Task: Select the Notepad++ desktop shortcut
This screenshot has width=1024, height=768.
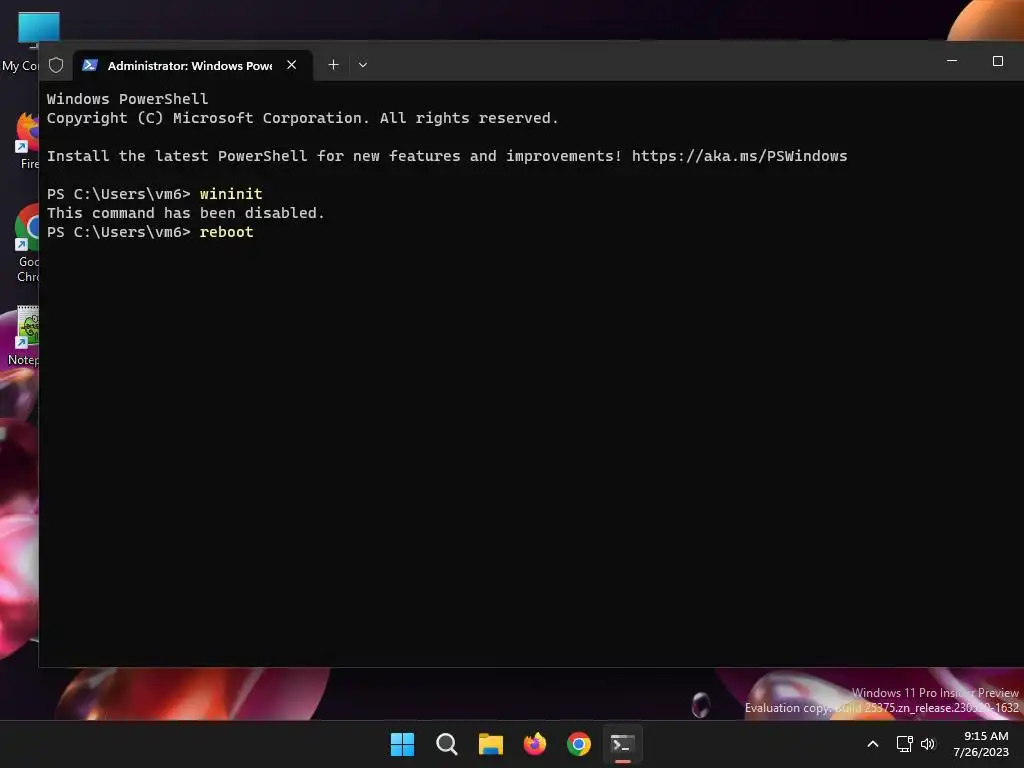Action: 22,336
